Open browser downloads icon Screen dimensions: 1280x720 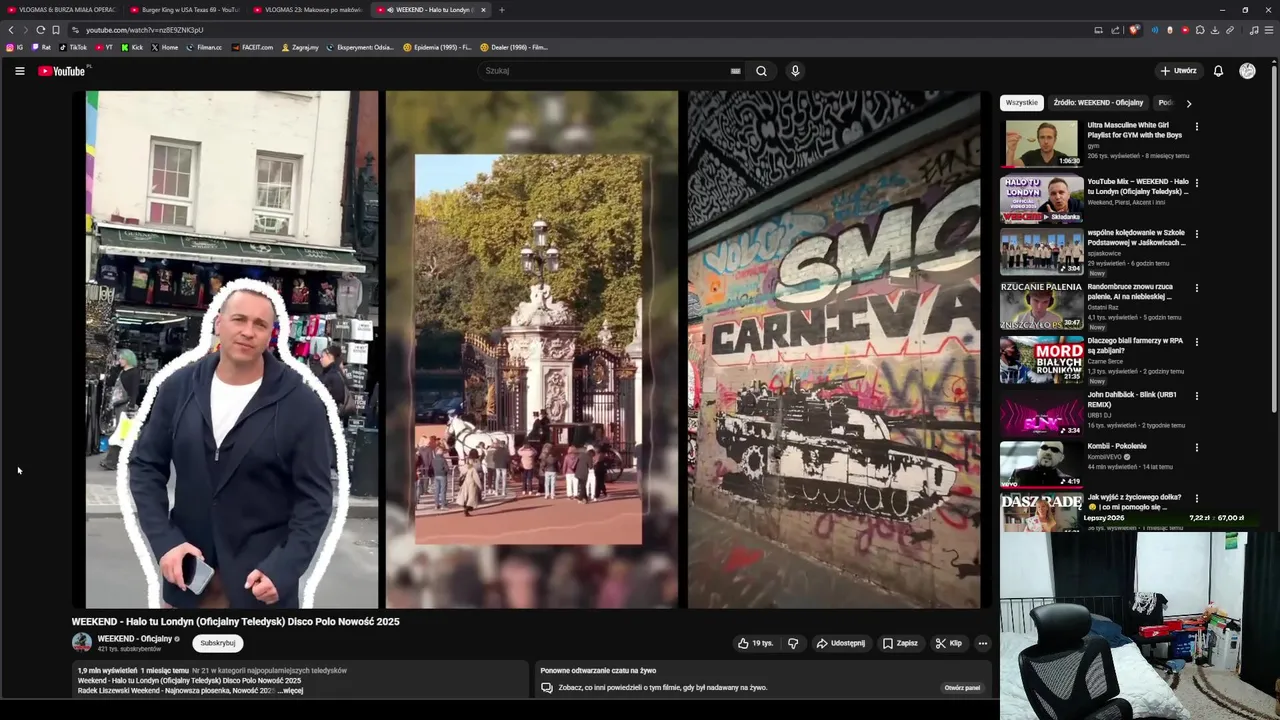(x=1215, y=30)
